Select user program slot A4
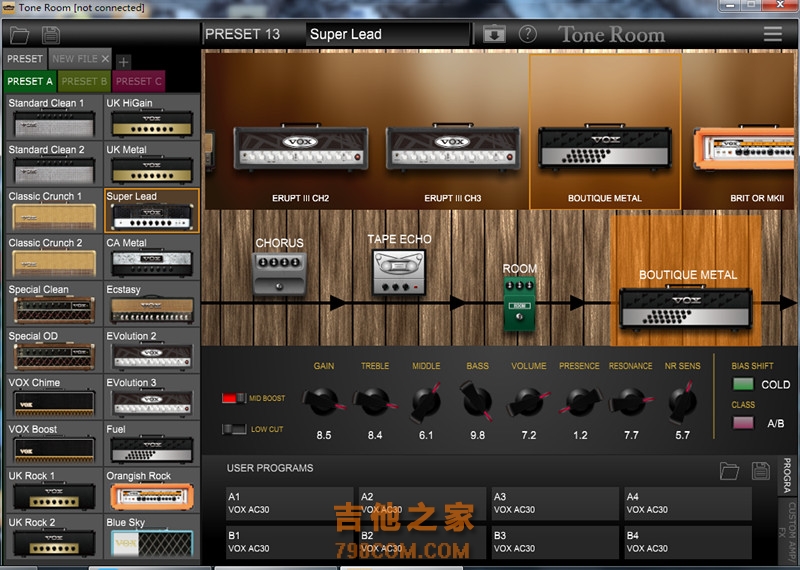Viewport: 800px width, 570px height. pos(688,503)
